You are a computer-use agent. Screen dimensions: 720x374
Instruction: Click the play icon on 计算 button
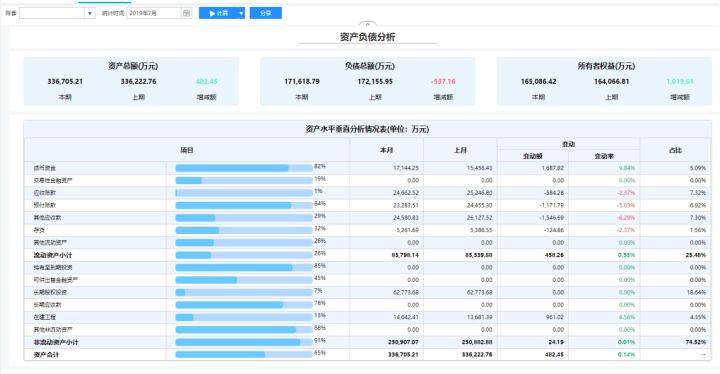(x=212, y=13)
